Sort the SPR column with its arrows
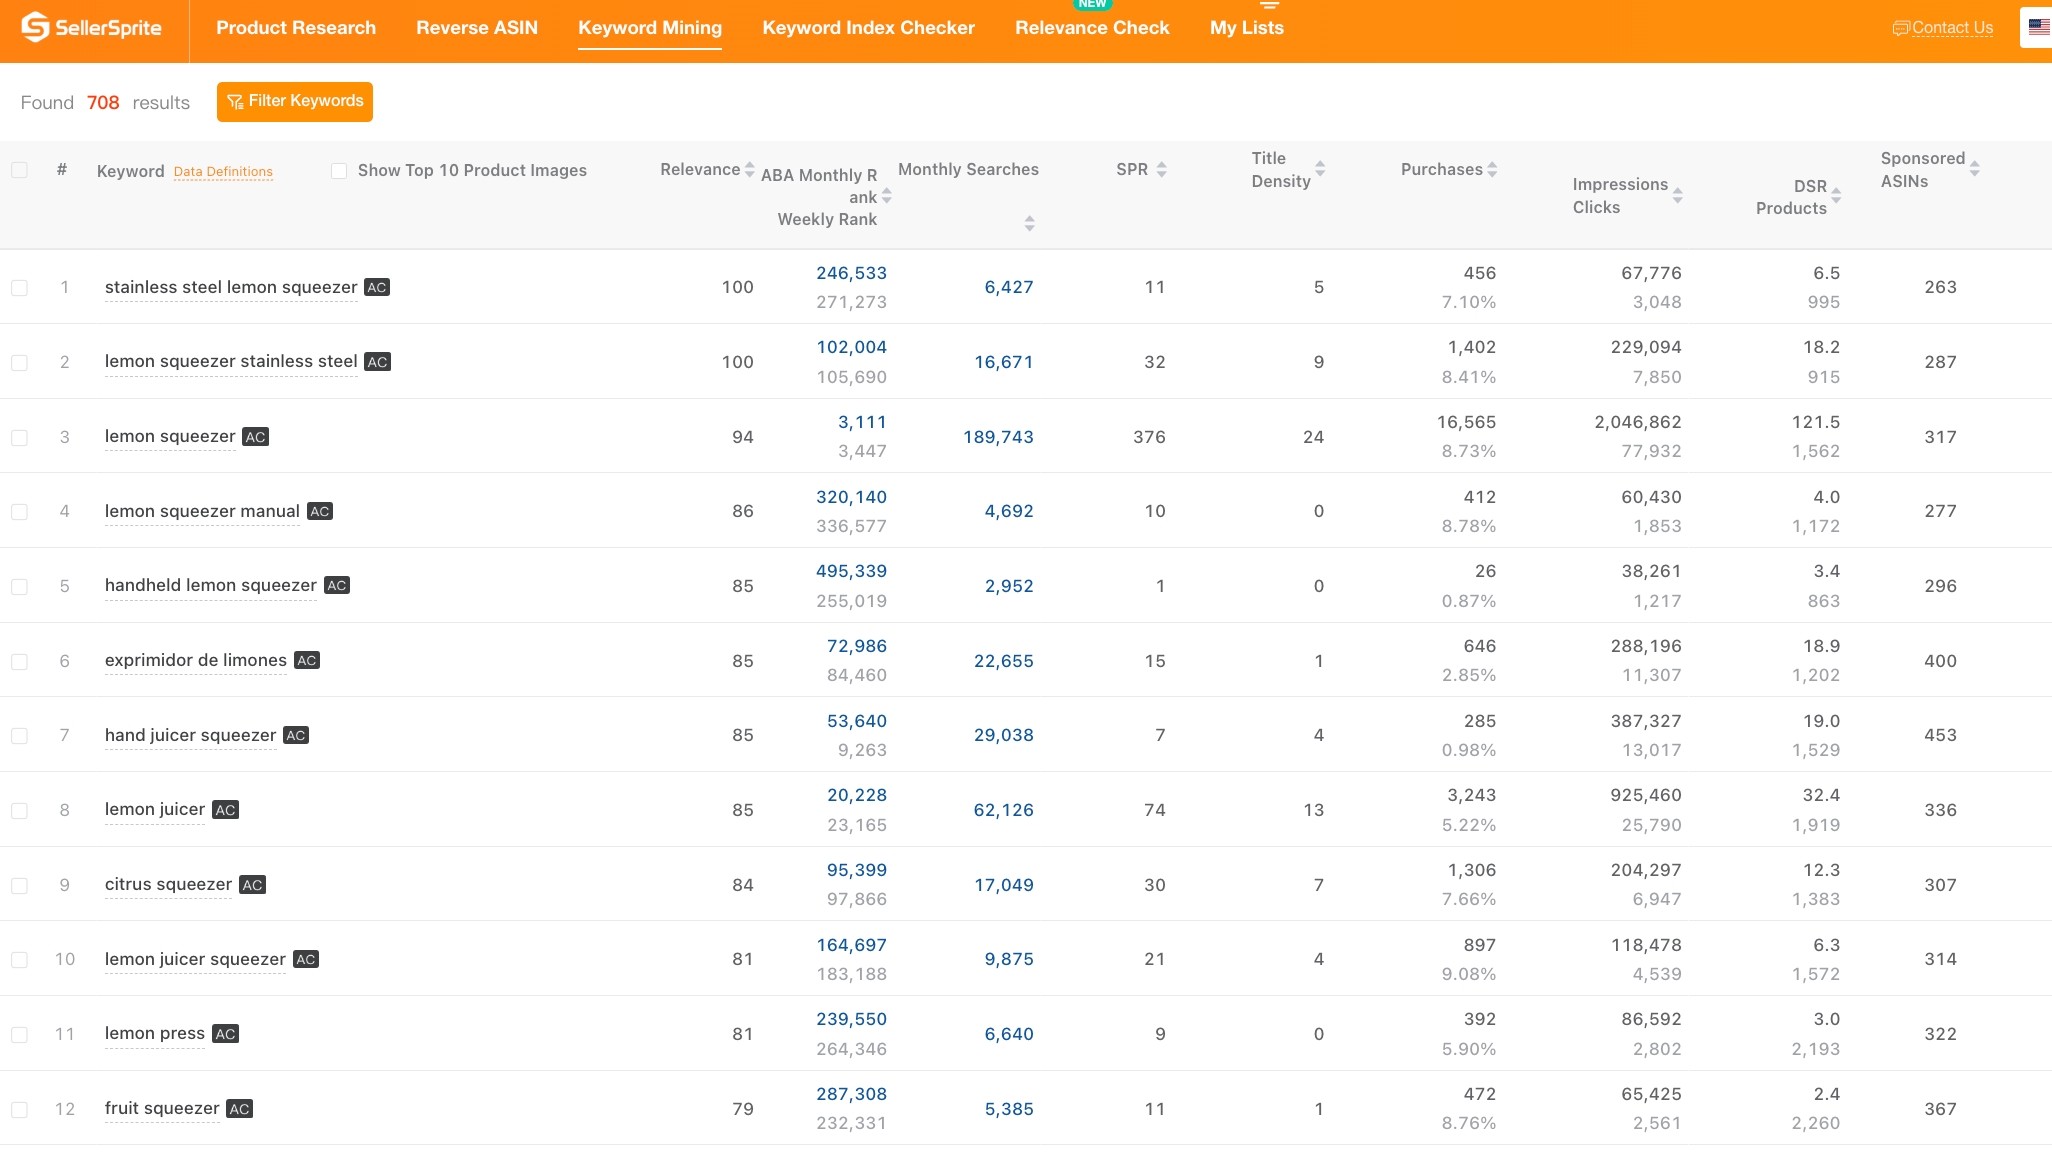This screenshot has height=1154, width=2052. 1161,169
